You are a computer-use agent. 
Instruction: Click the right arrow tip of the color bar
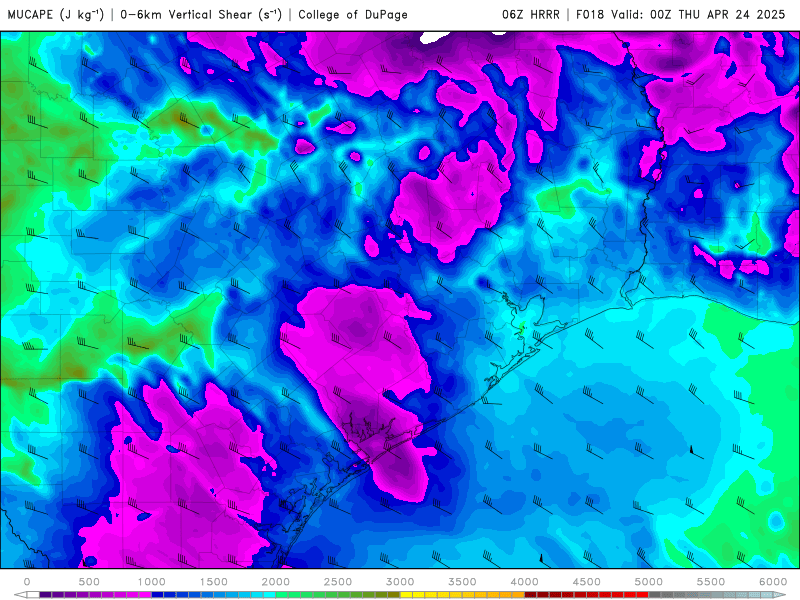pos(781,595)
